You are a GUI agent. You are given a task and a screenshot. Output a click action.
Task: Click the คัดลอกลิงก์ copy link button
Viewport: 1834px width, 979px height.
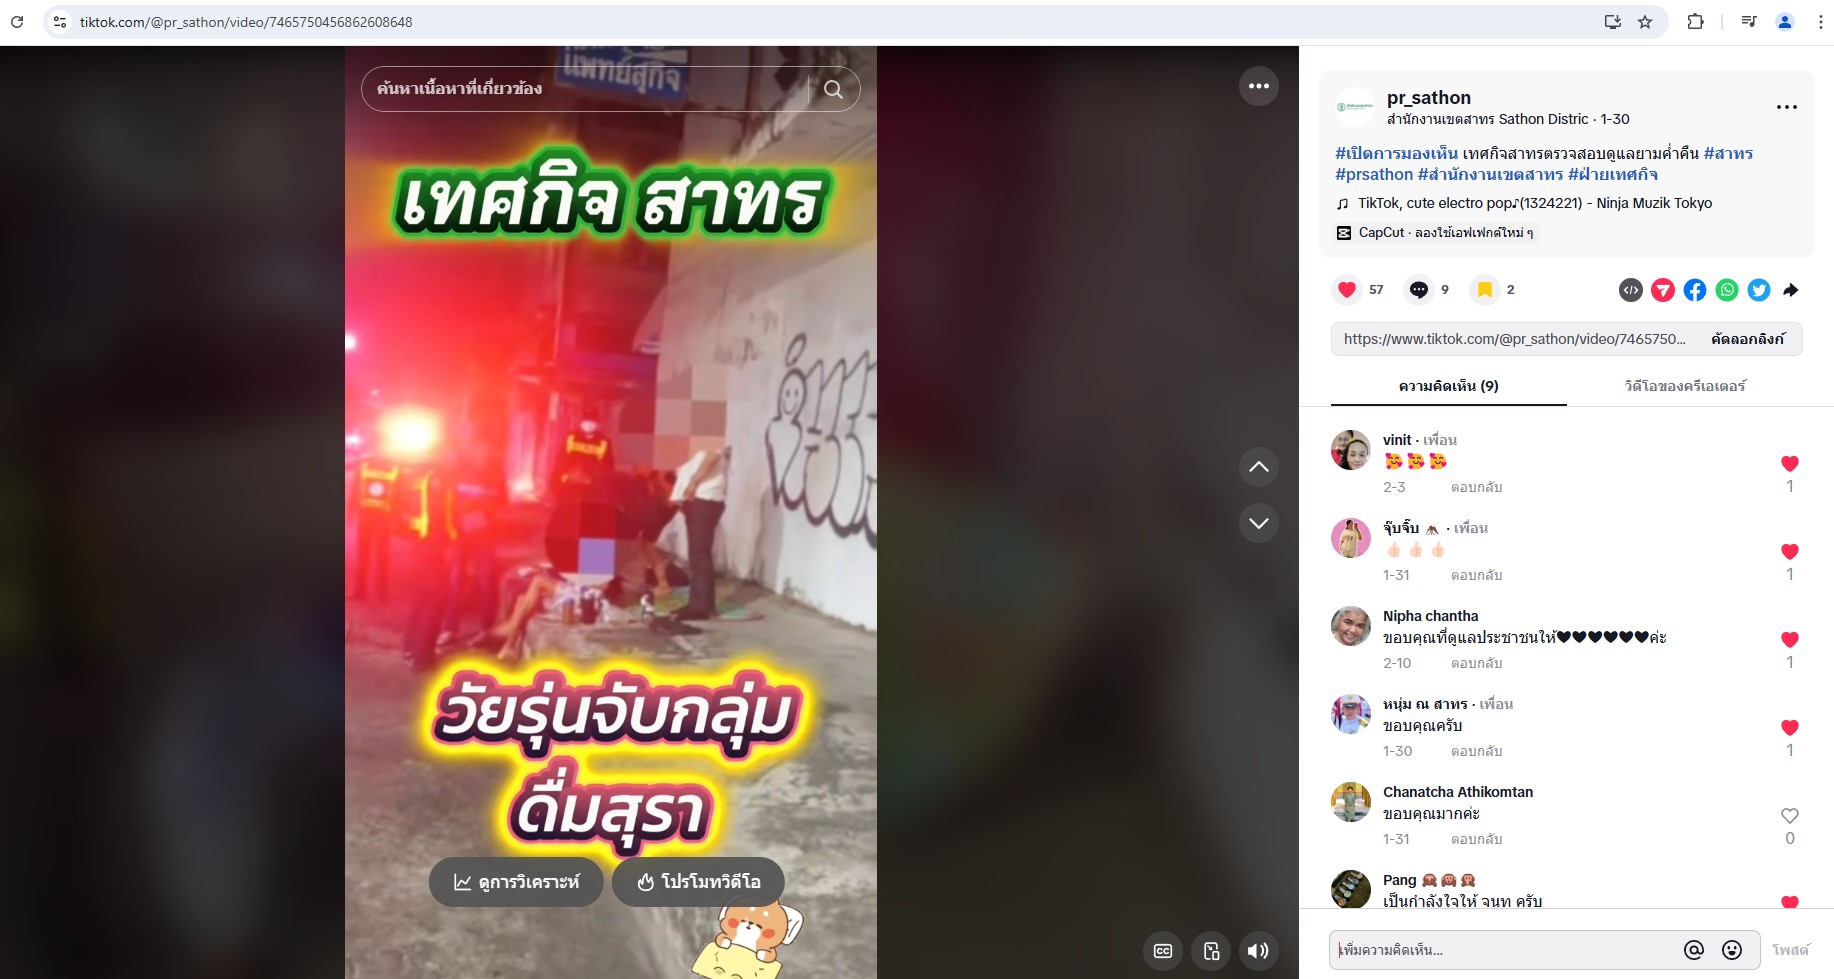[x=1747, y=339]
